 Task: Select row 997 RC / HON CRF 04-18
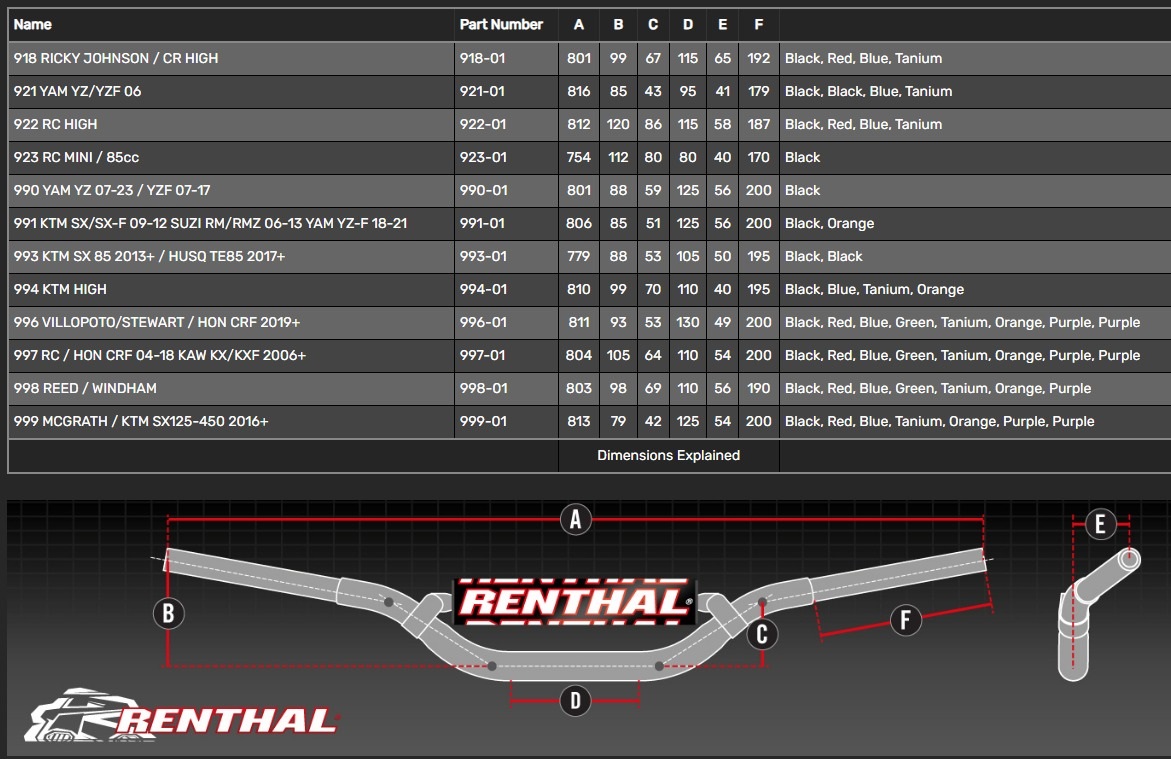click(589, 355)
